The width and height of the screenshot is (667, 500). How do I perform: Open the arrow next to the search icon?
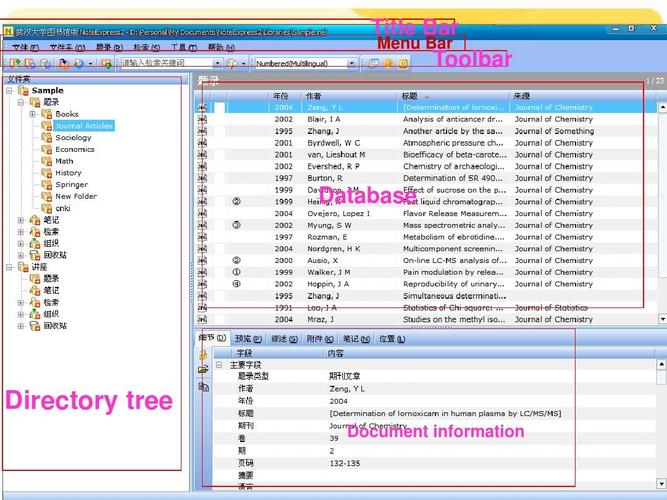pyautogui.click(x=243, y=64)
